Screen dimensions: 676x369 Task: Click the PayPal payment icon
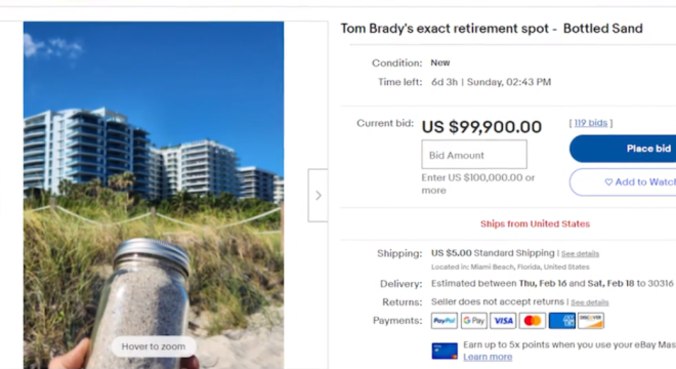(444, 321)
